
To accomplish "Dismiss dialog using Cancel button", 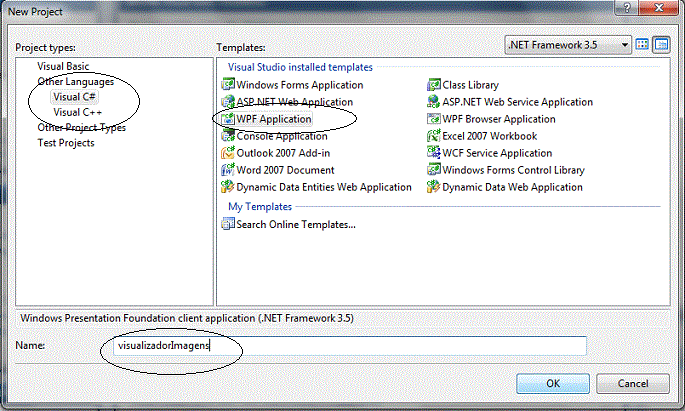I will tap(633, 383).
